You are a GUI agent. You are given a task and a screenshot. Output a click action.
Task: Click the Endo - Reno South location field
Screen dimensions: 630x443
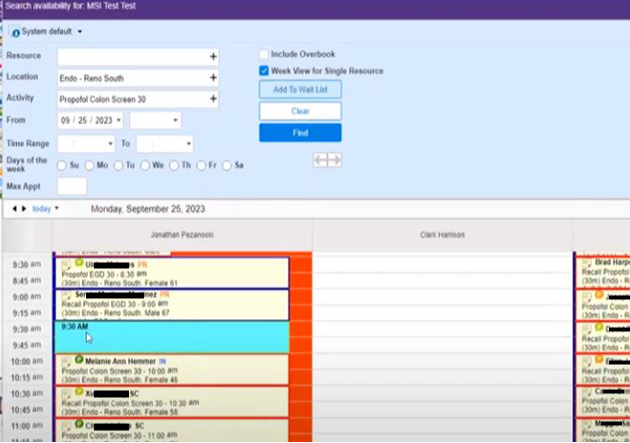[138, 78]
